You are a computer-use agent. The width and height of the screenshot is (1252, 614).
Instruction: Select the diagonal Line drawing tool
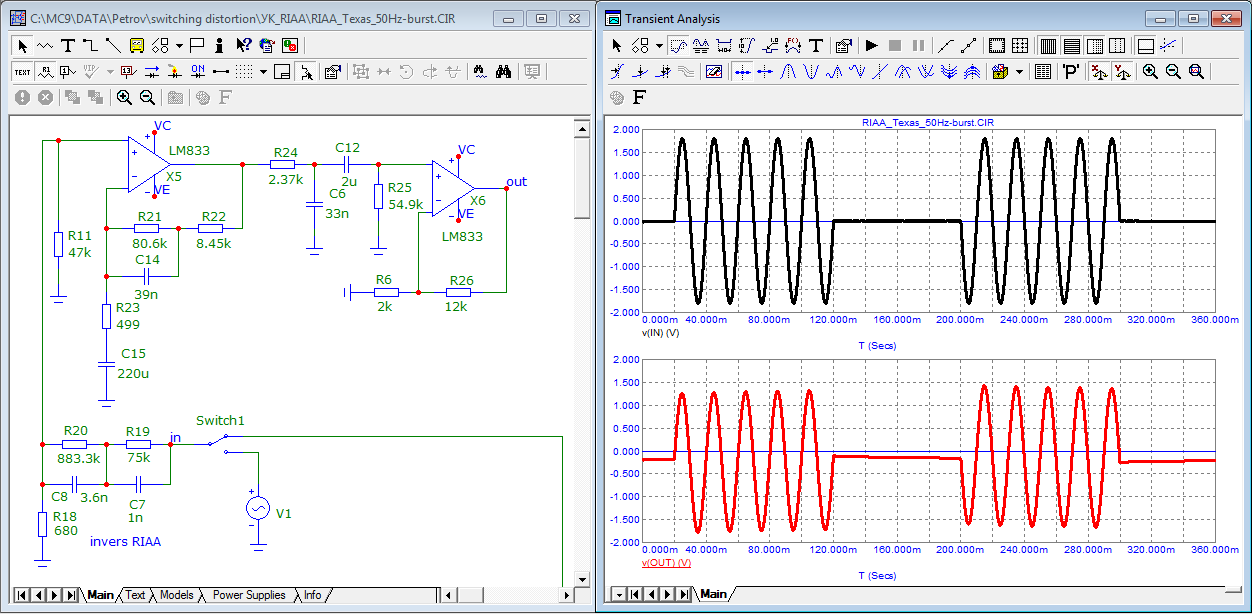(112, 45)
